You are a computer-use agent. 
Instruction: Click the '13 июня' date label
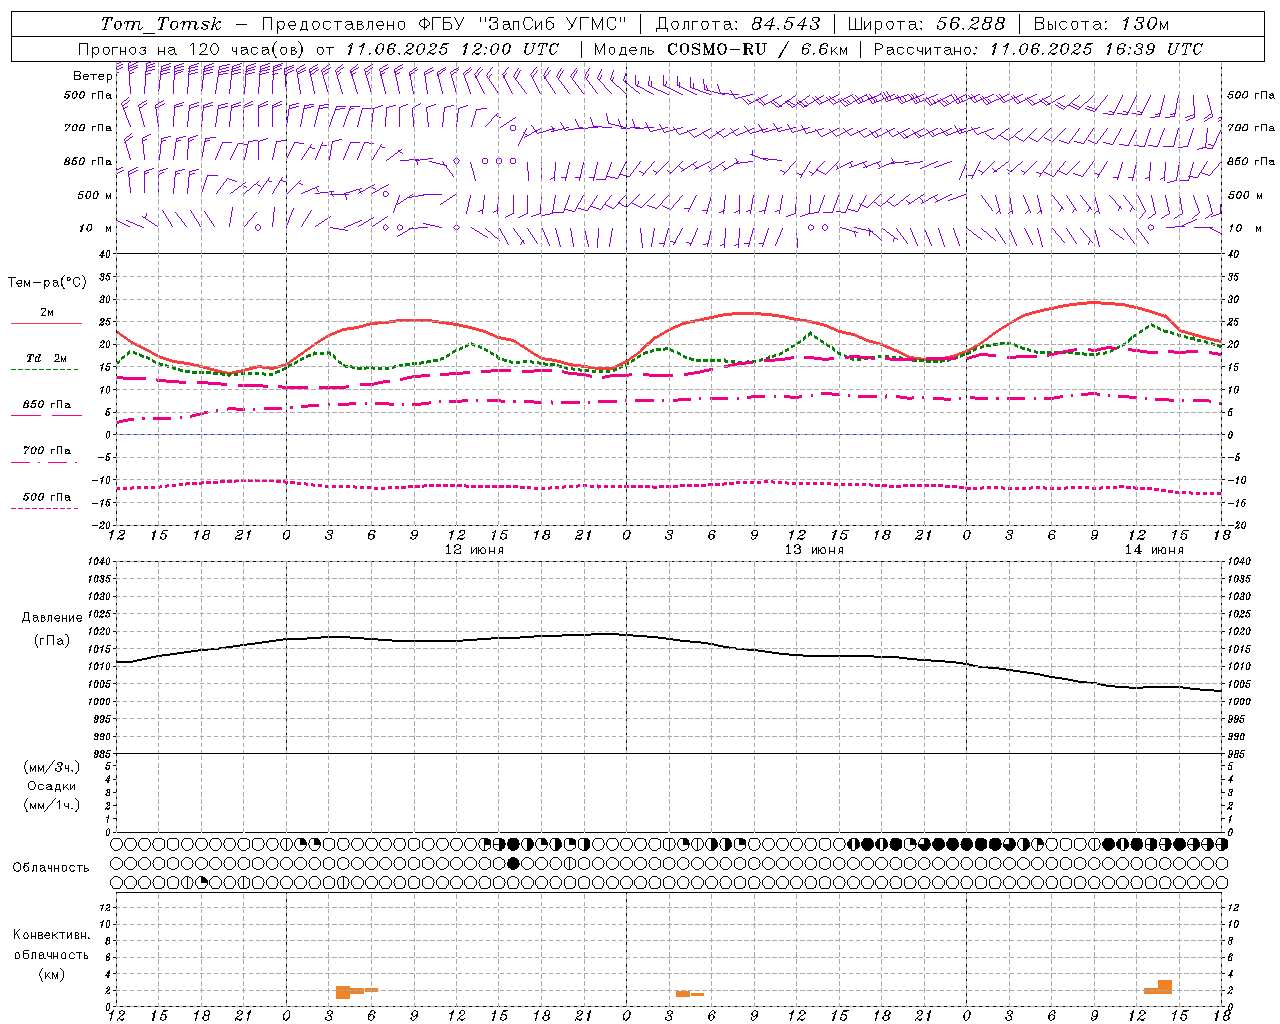(x=814, y=550)
